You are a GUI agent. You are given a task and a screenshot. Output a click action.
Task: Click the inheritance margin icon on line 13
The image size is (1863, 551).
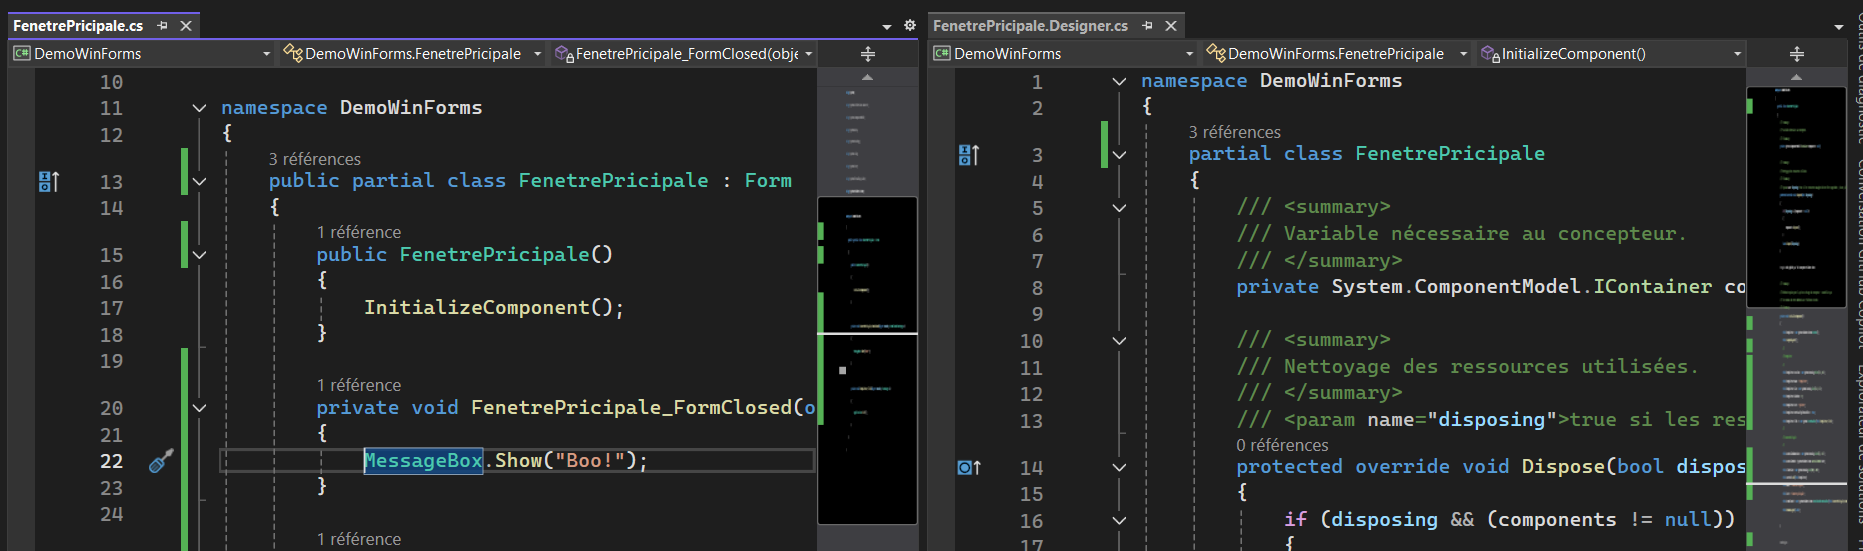[x=49, y=182]
